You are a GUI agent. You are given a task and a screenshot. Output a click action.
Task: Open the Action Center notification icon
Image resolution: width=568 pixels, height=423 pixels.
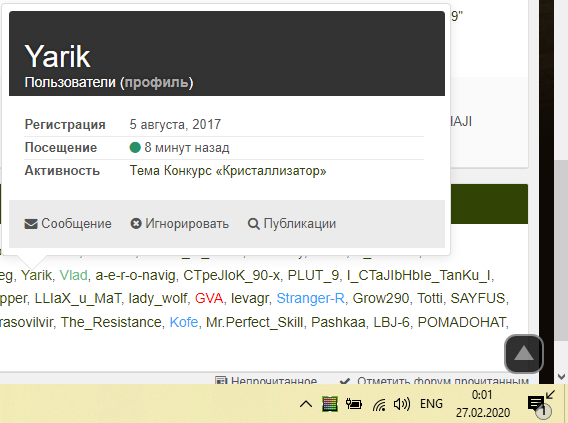tap(539, 404)
